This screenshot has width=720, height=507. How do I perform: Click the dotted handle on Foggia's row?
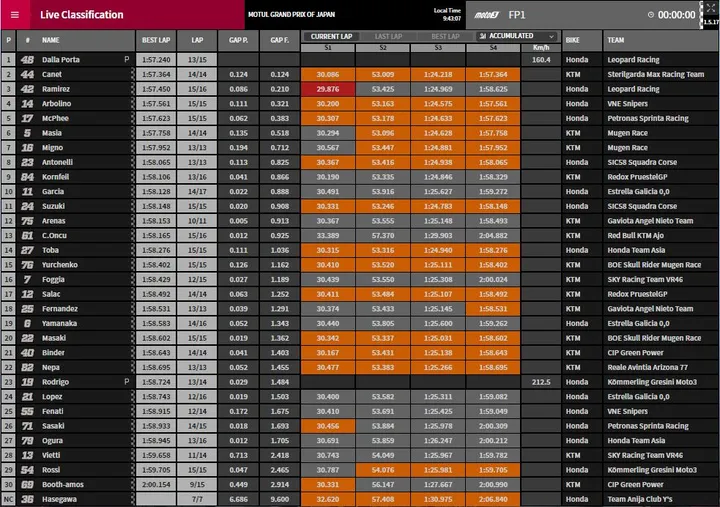point(133,280)
